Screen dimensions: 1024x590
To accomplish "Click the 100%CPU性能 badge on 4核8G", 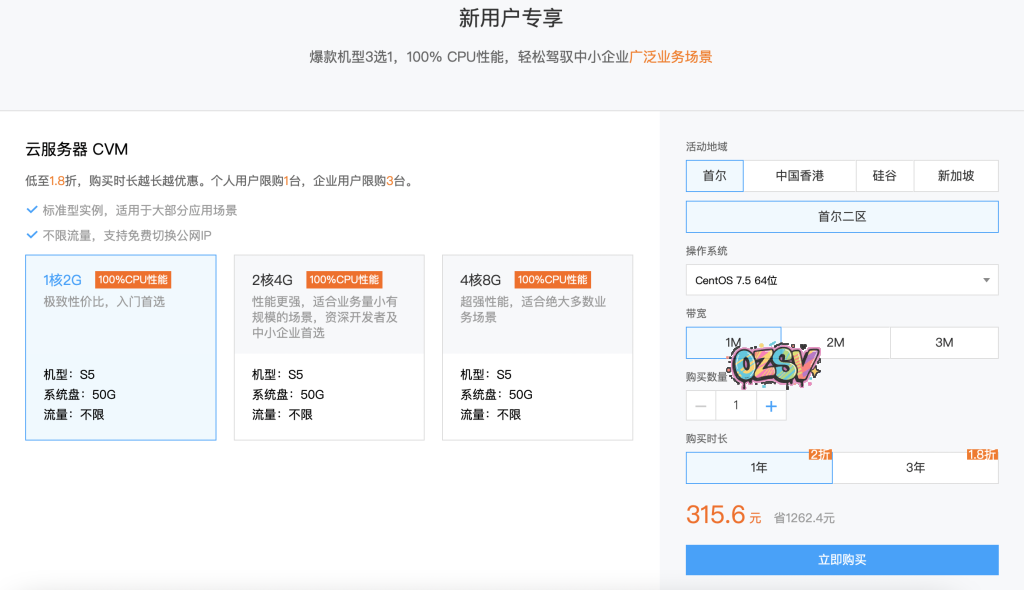I will tap(552, 280).
